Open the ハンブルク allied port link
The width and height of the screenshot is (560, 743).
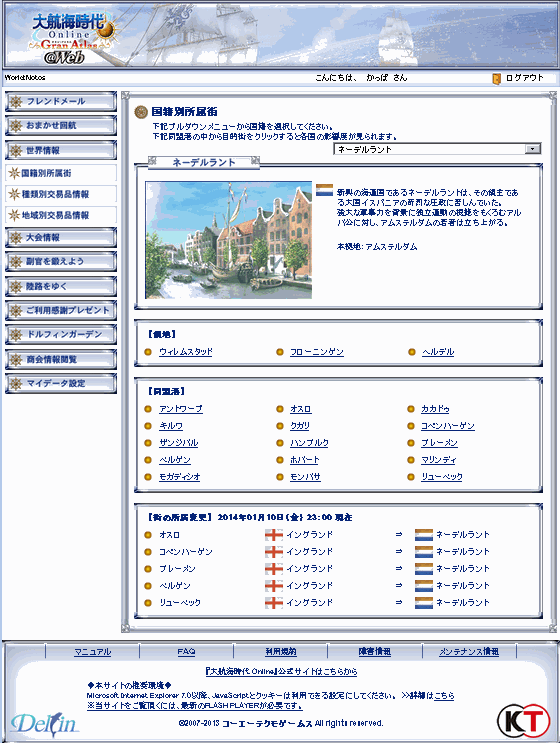pyautogui.click(x=309, y=443)
